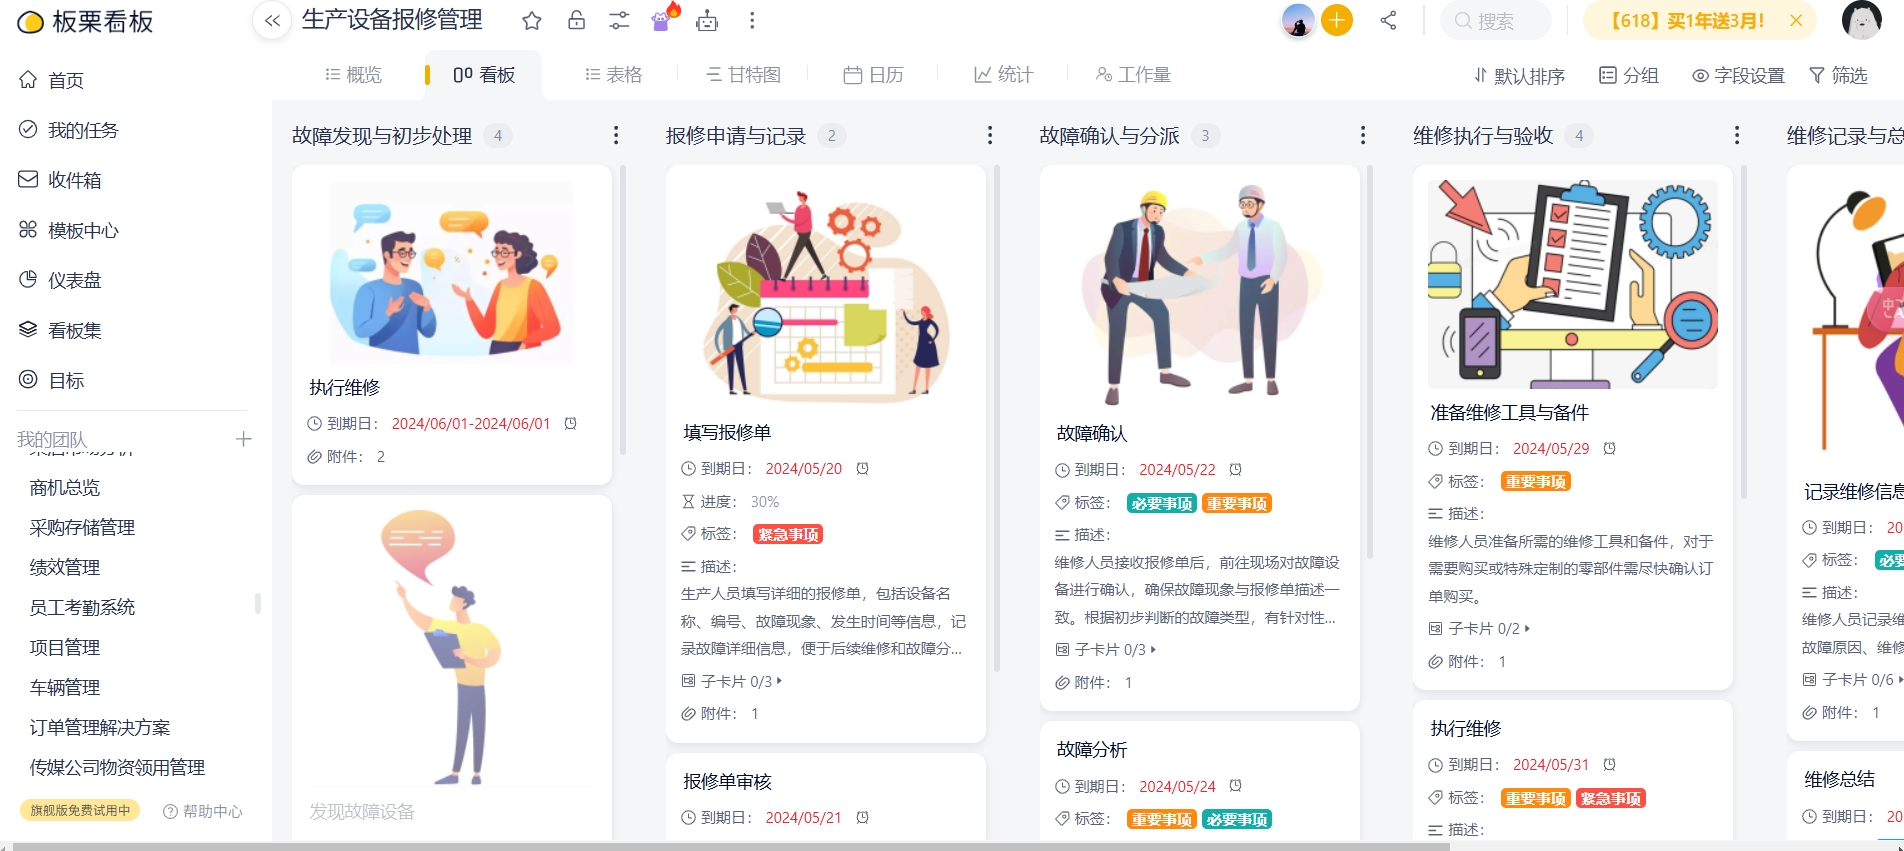The width and height of the screenshot is (1904, 851).
Task: Open the 默认排序 sort dropdown
Action: [1519, 75]
